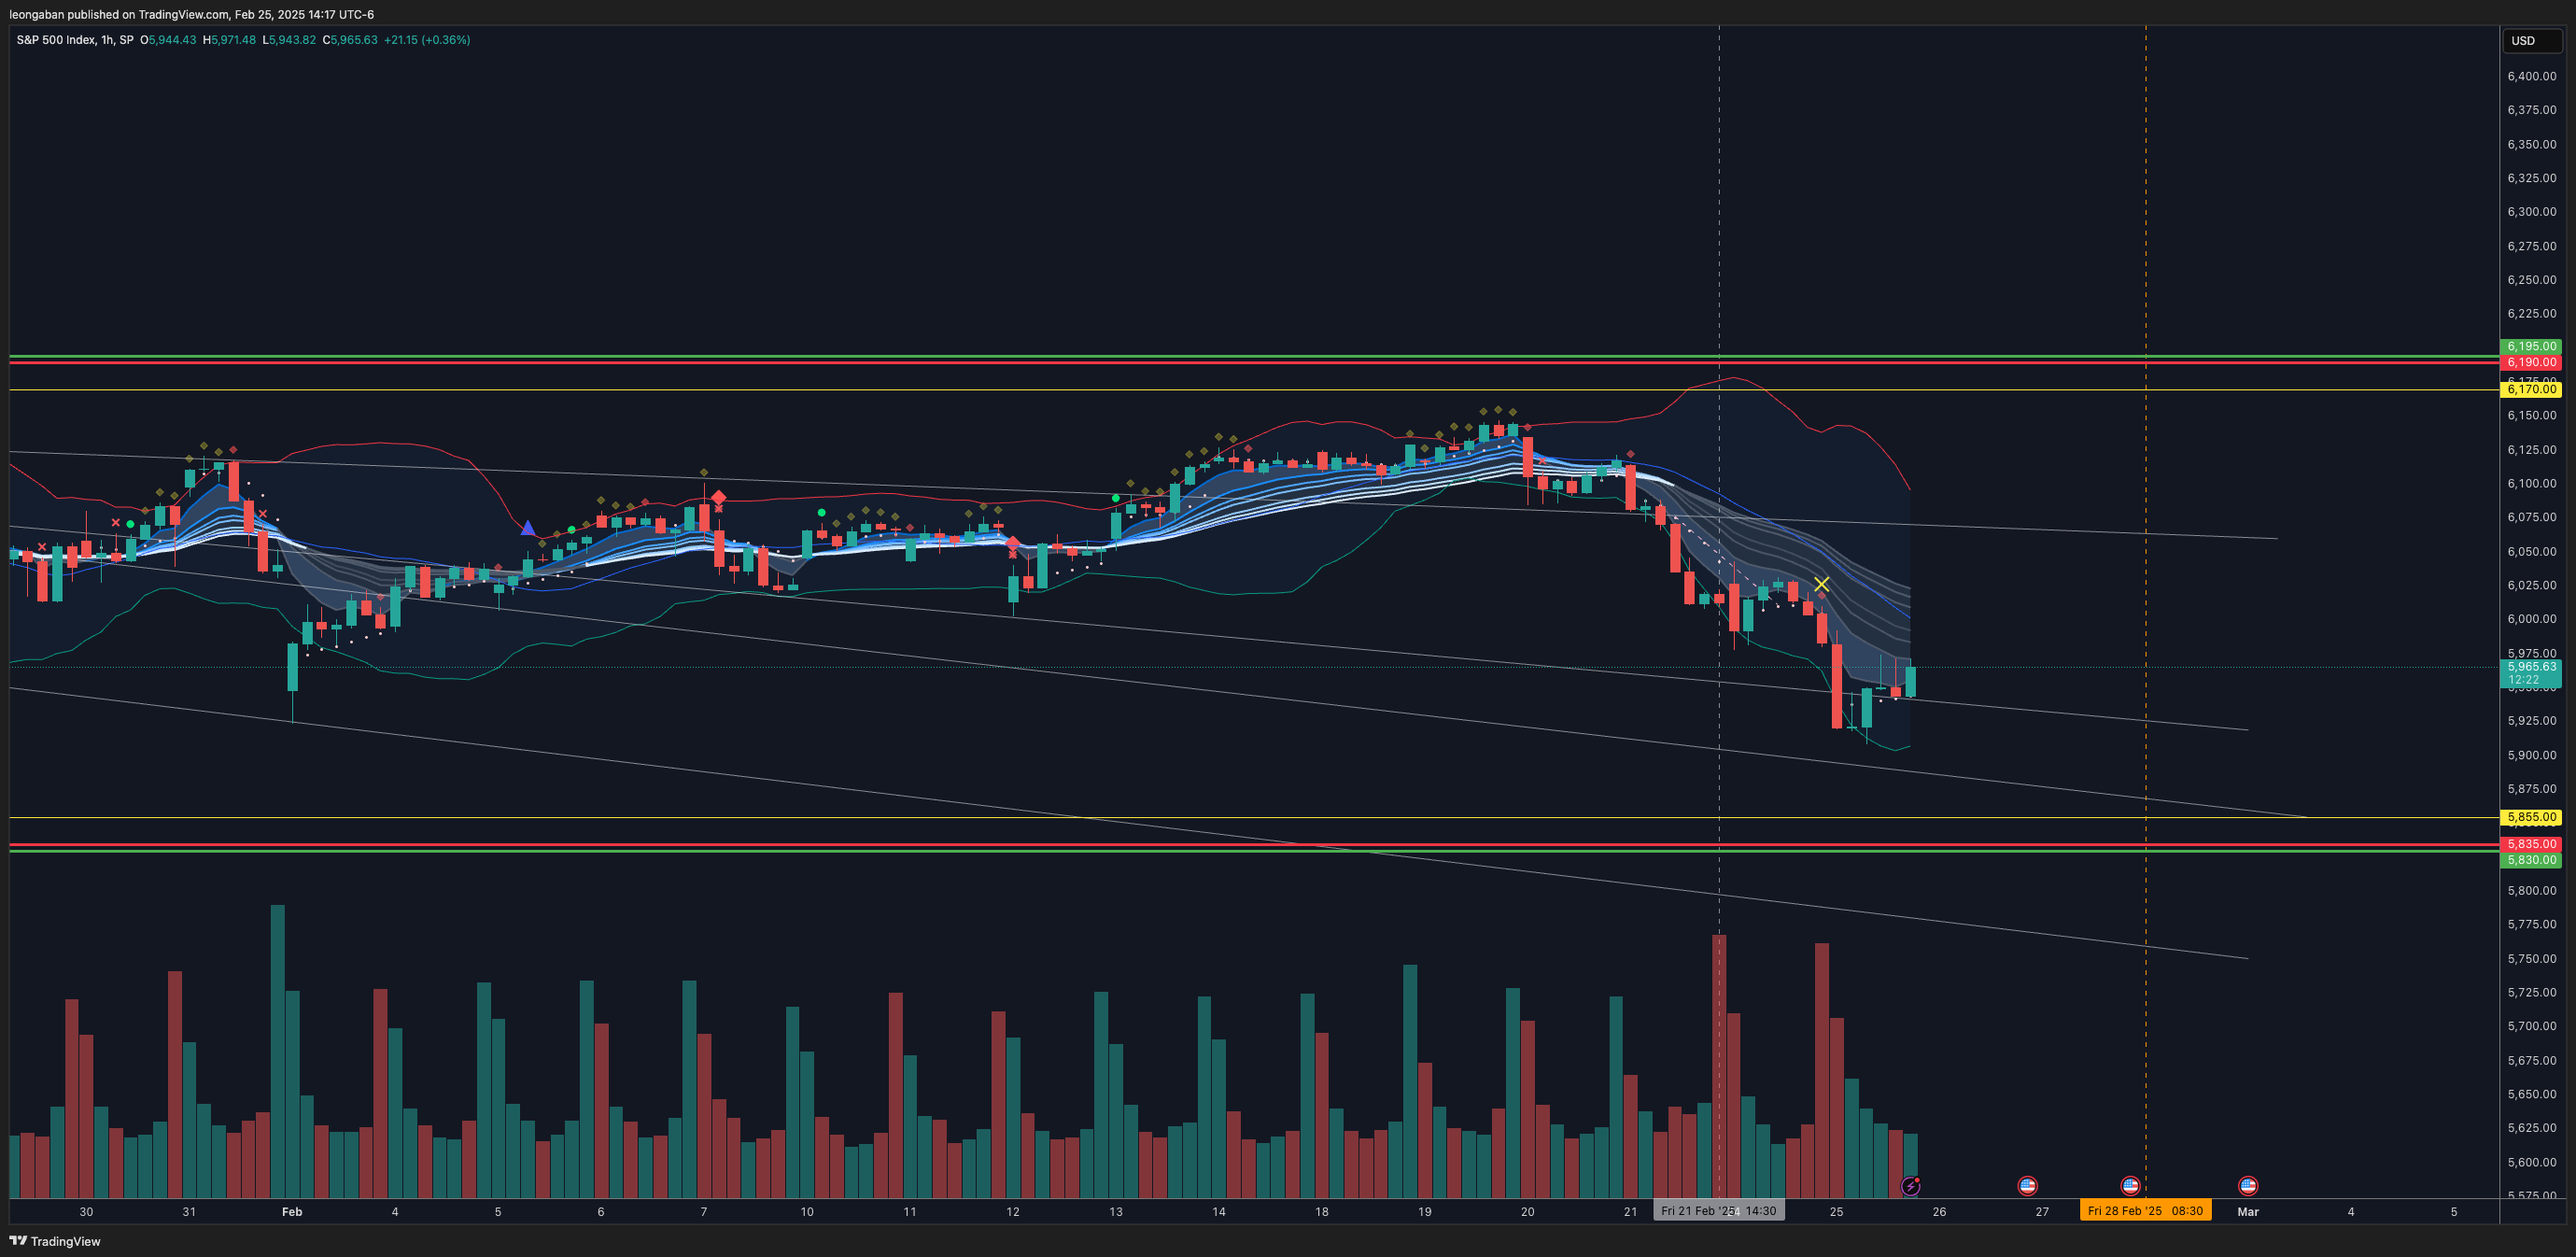Click the USD currency button
The height and width of the screenshot is (1257, 2576).
2531,41
